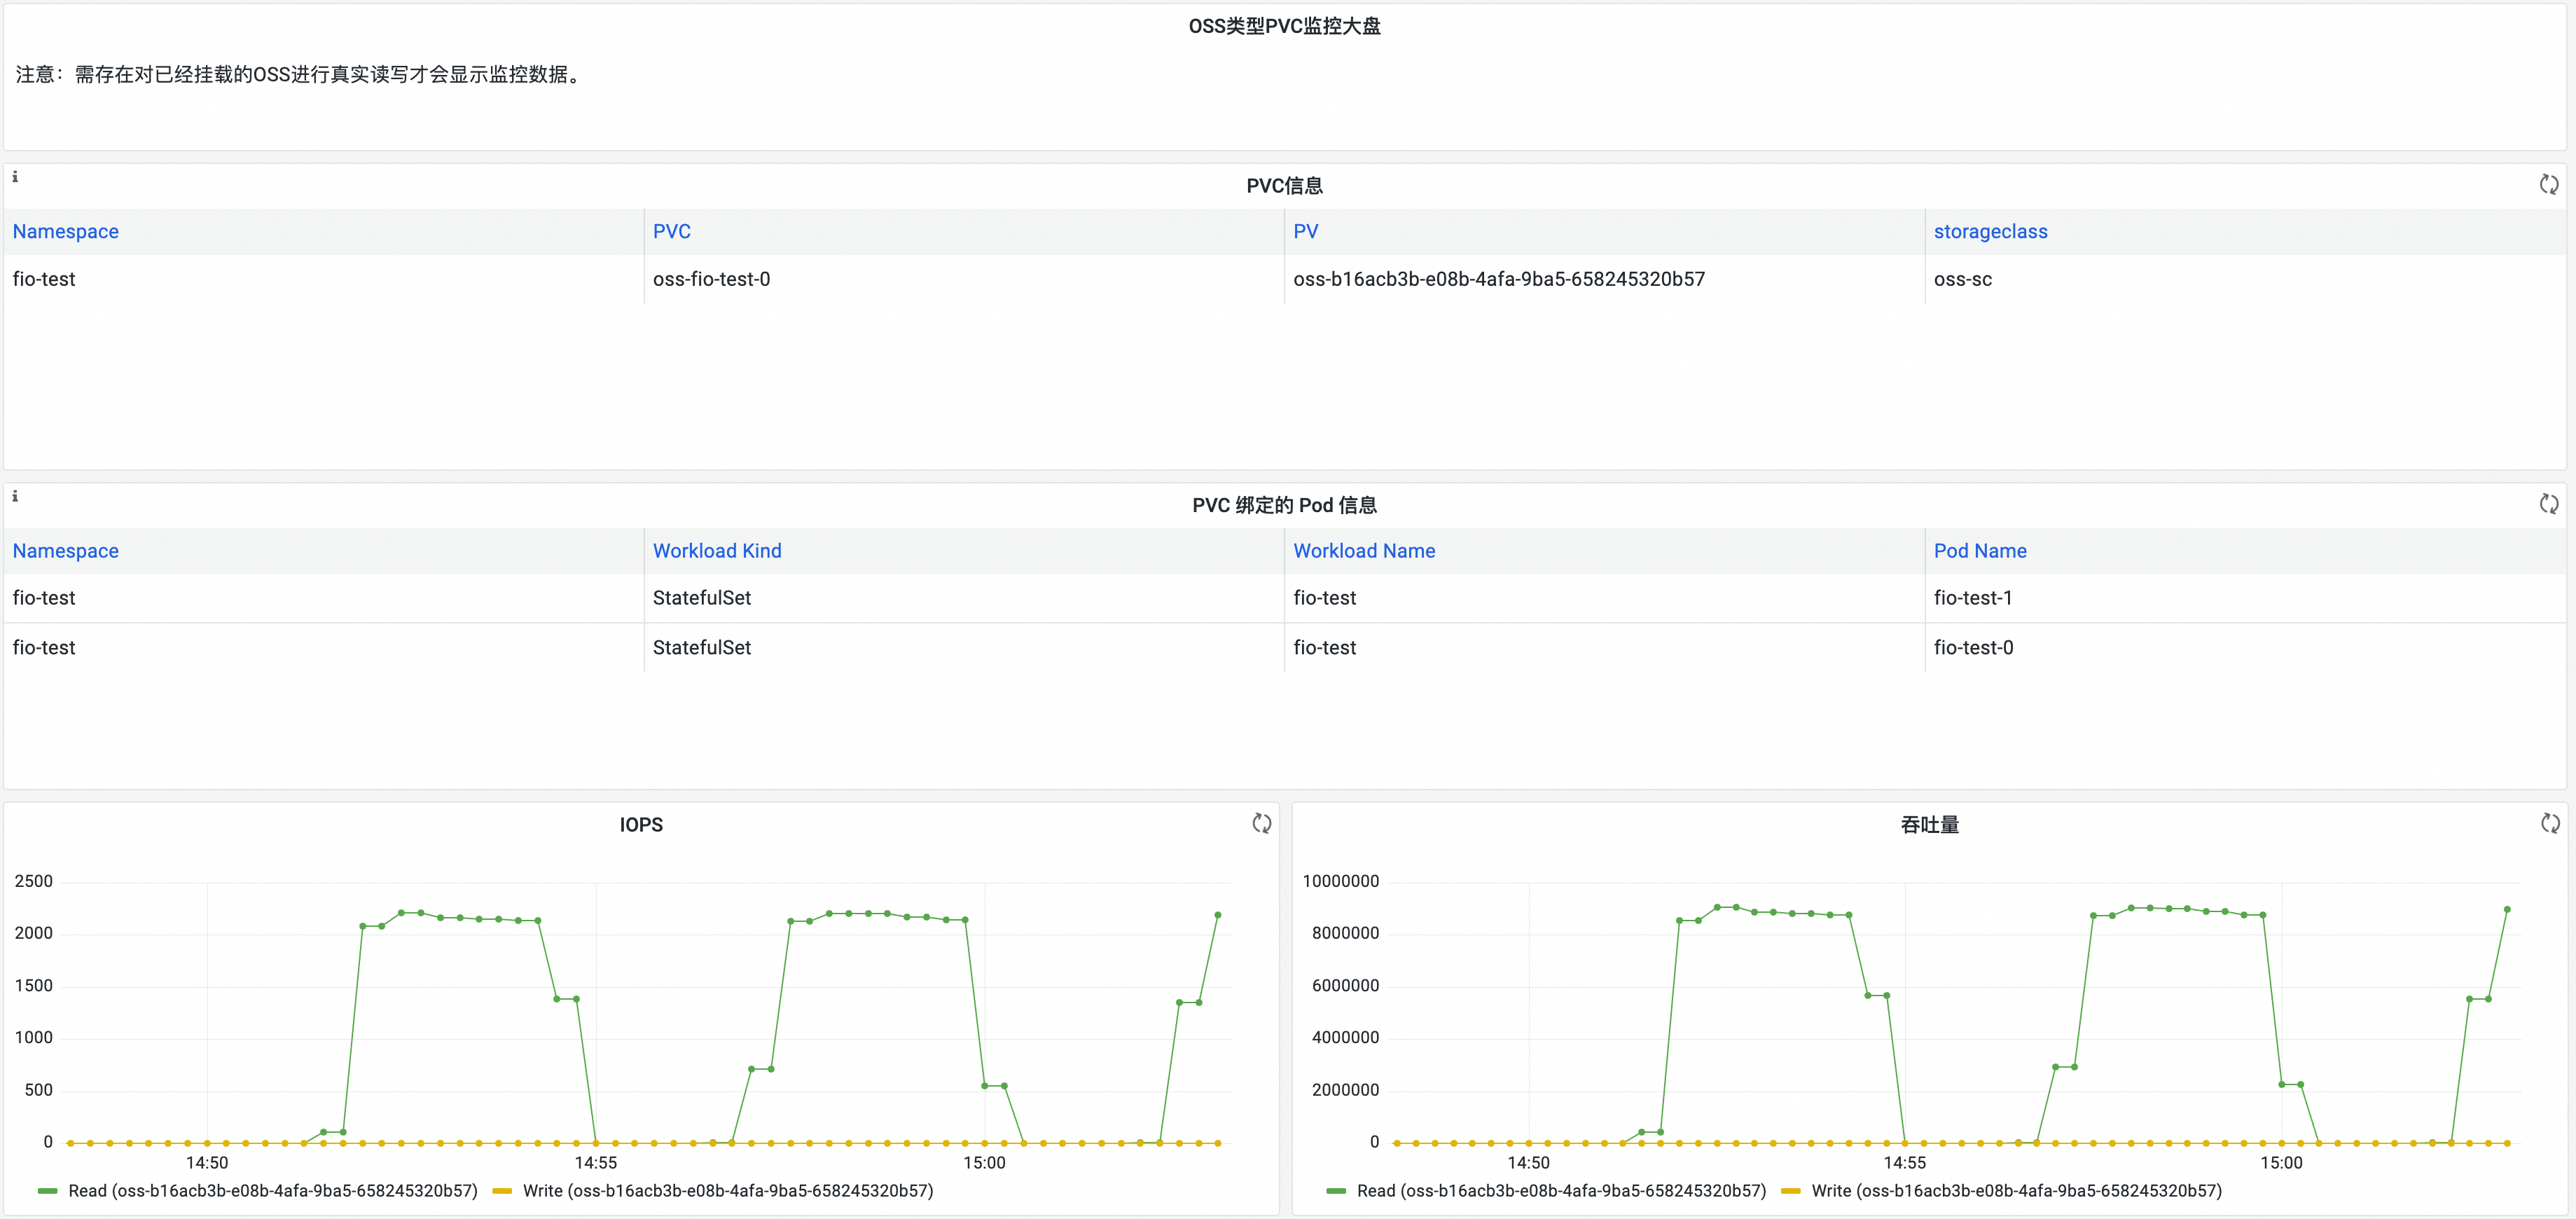2576x1219 pixels.
Task: Open info icon of PVC信息 panel
Action: point(15,177)
